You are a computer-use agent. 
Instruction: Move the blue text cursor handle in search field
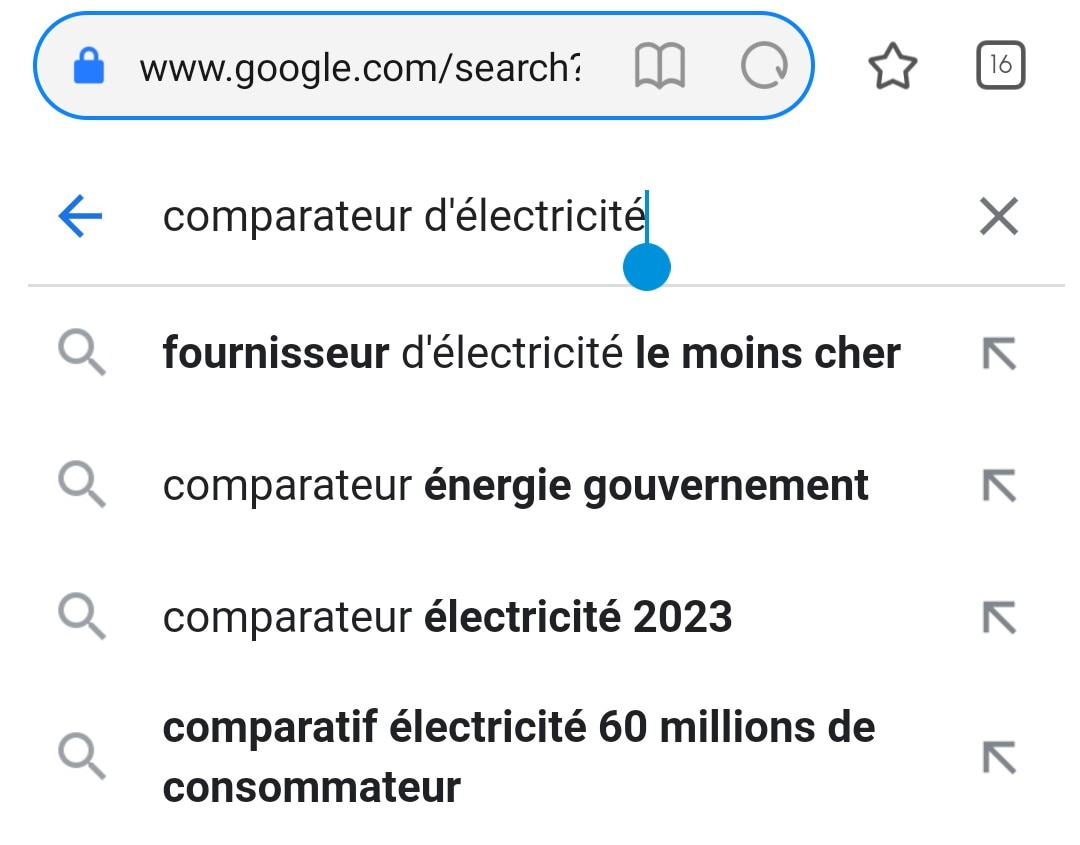click(x=646, y=266)
